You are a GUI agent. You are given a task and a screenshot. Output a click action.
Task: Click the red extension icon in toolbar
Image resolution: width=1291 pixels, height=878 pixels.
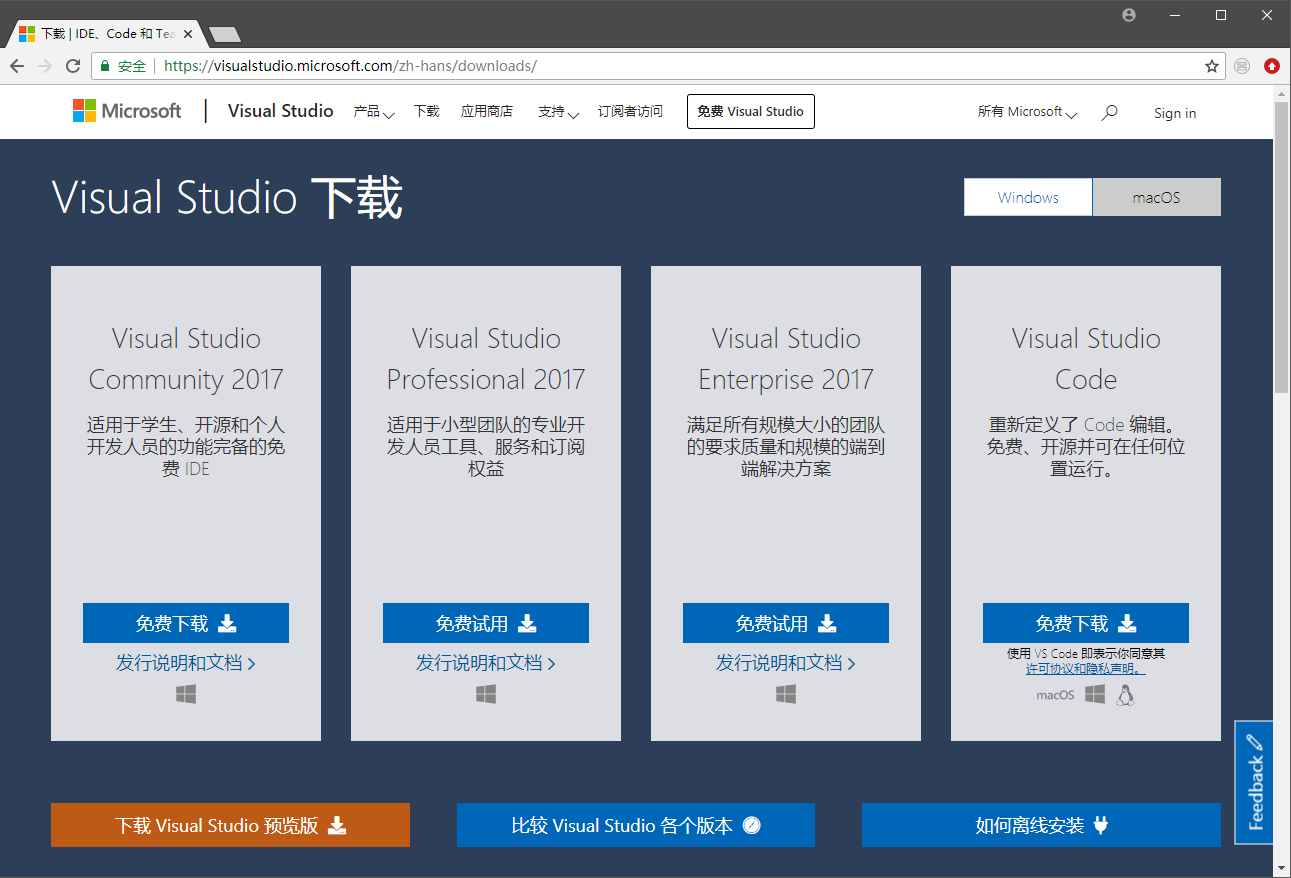[x=1271, y=66]
